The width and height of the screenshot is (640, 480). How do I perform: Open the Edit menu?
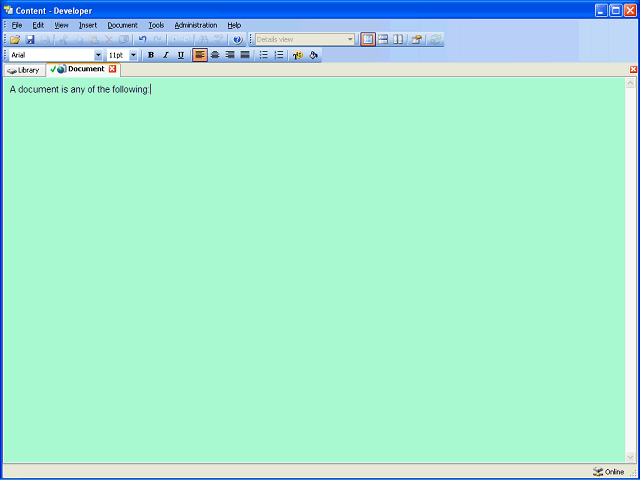[x=38, y=25]
